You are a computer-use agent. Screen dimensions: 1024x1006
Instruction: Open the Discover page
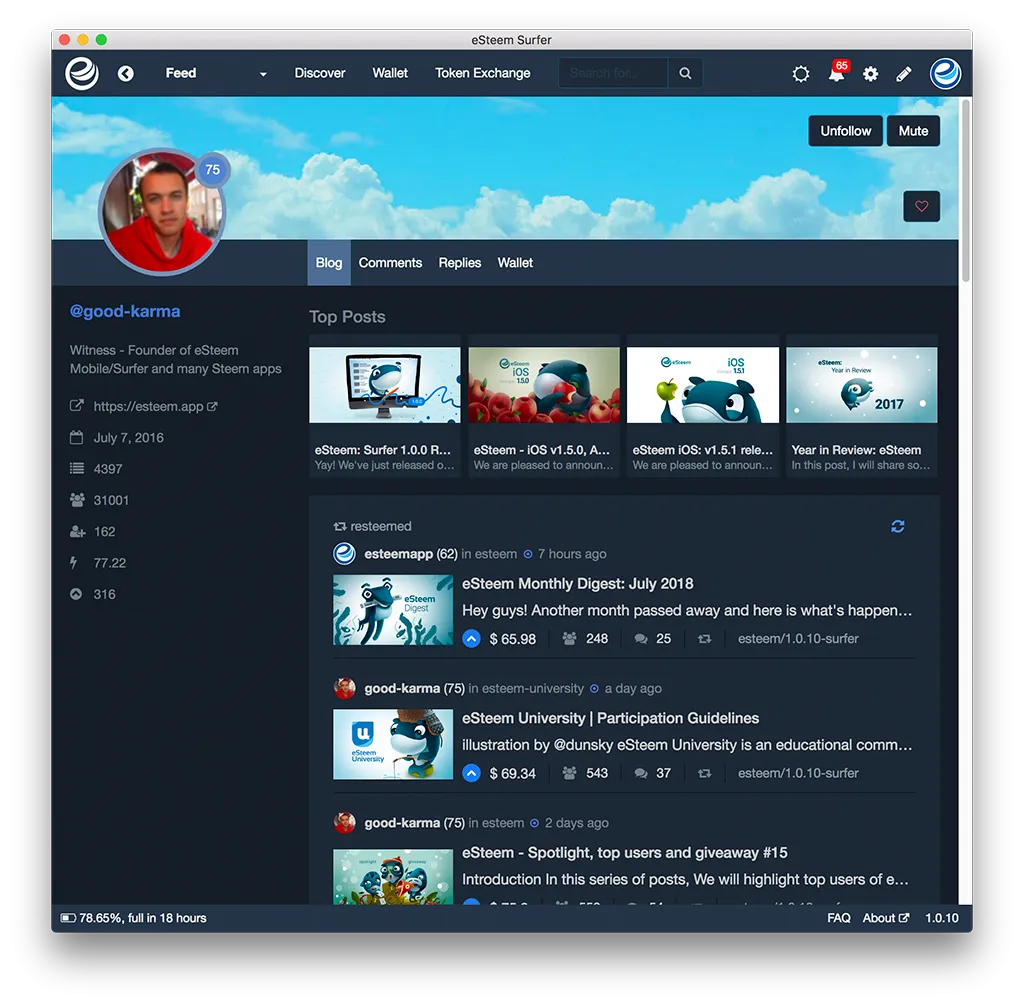point(319,73)
